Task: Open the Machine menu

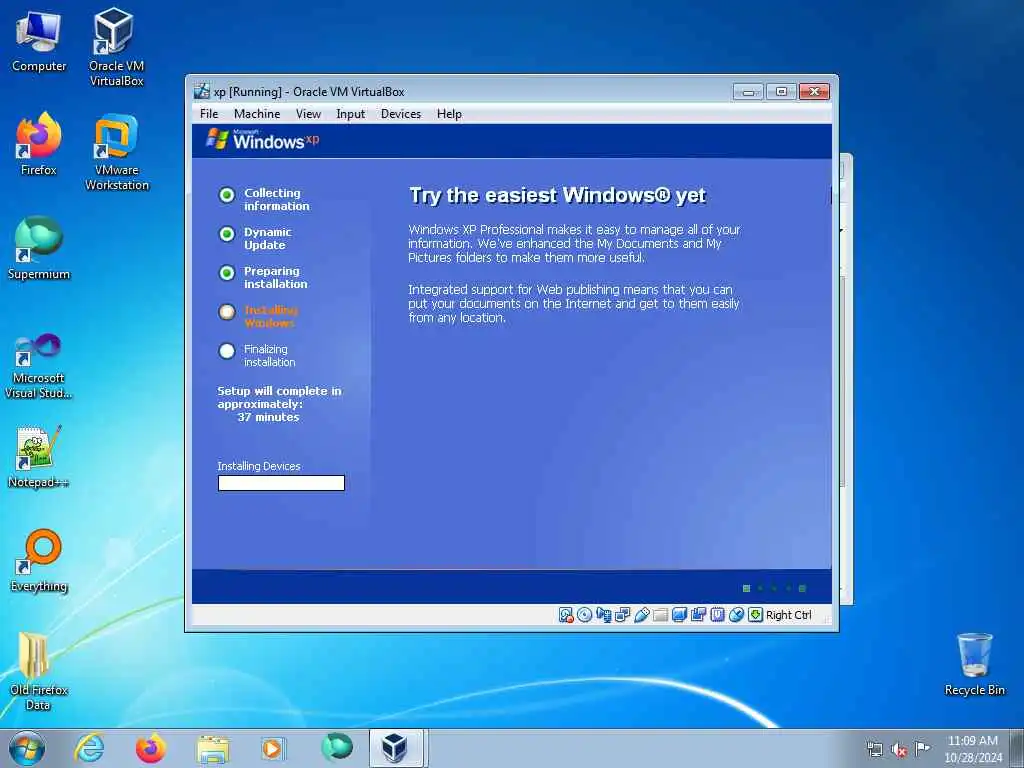Action: 257,114
